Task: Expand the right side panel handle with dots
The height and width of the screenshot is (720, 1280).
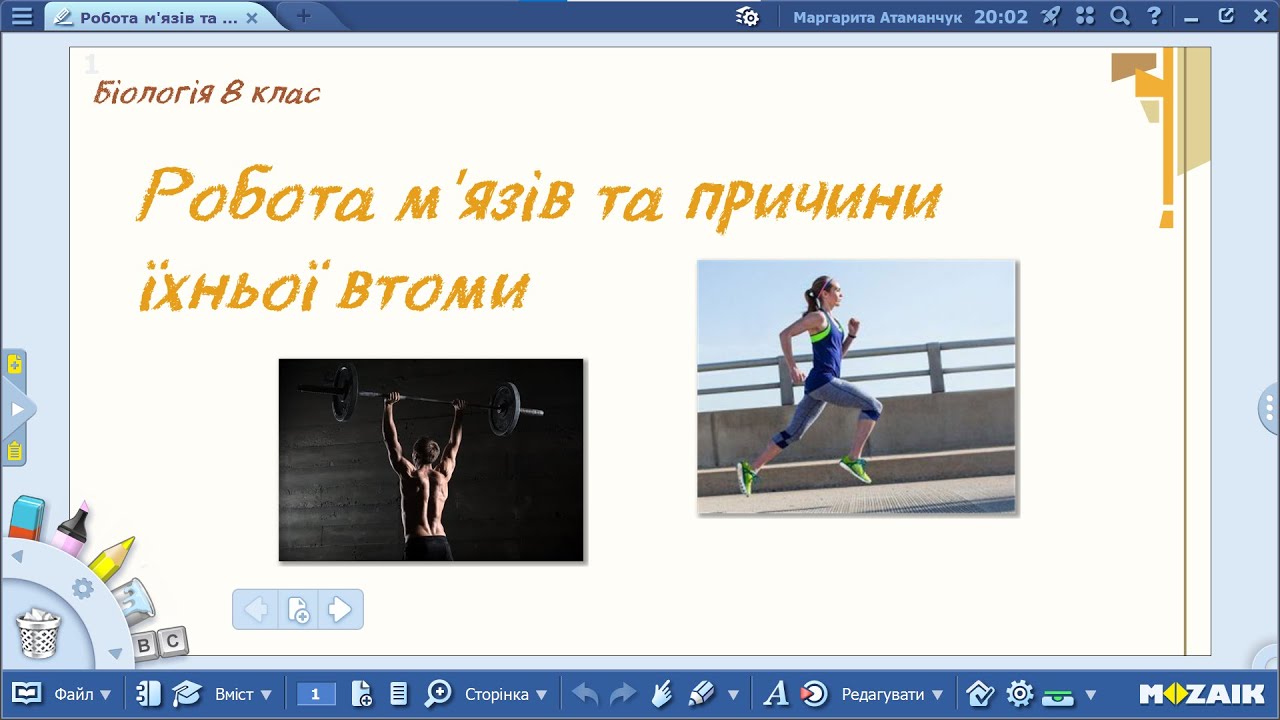Action: coord(1269,409)
